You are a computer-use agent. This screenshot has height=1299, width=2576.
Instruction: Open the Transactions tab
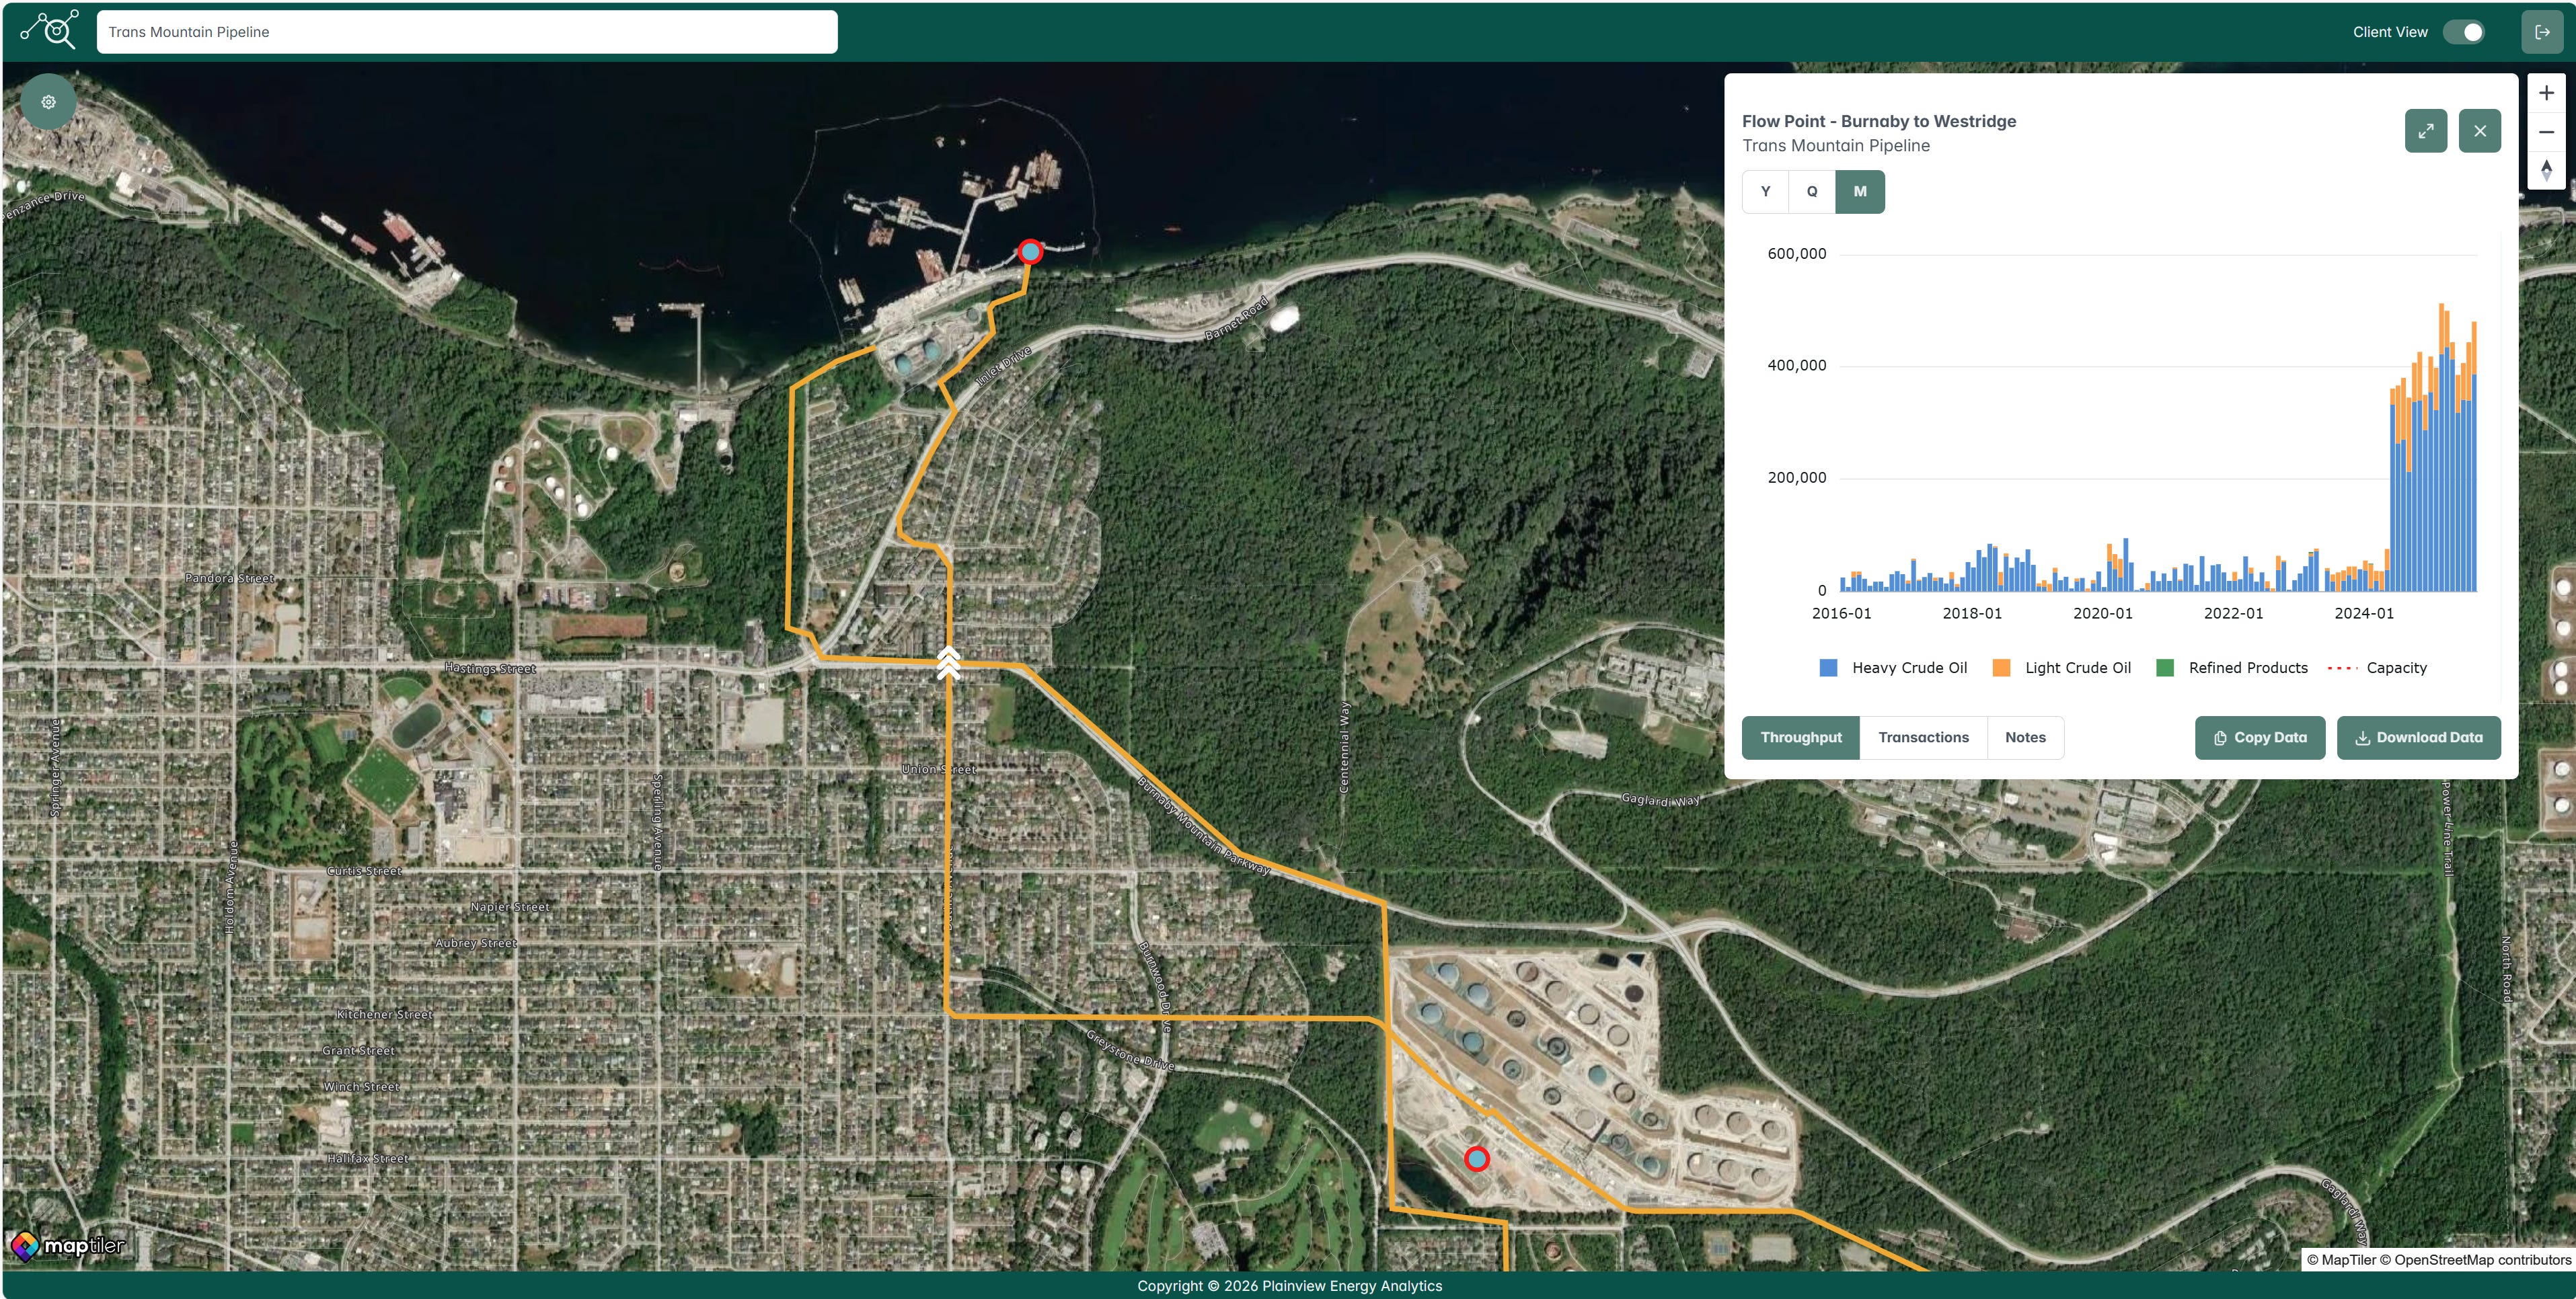1922,737
